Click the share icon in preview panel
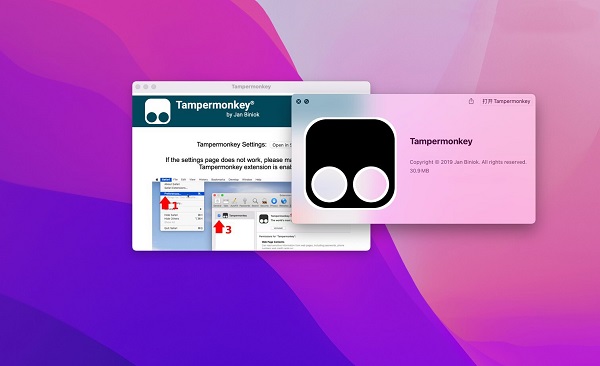Screen dimensions: 600x366 click(x=471, y=101)
